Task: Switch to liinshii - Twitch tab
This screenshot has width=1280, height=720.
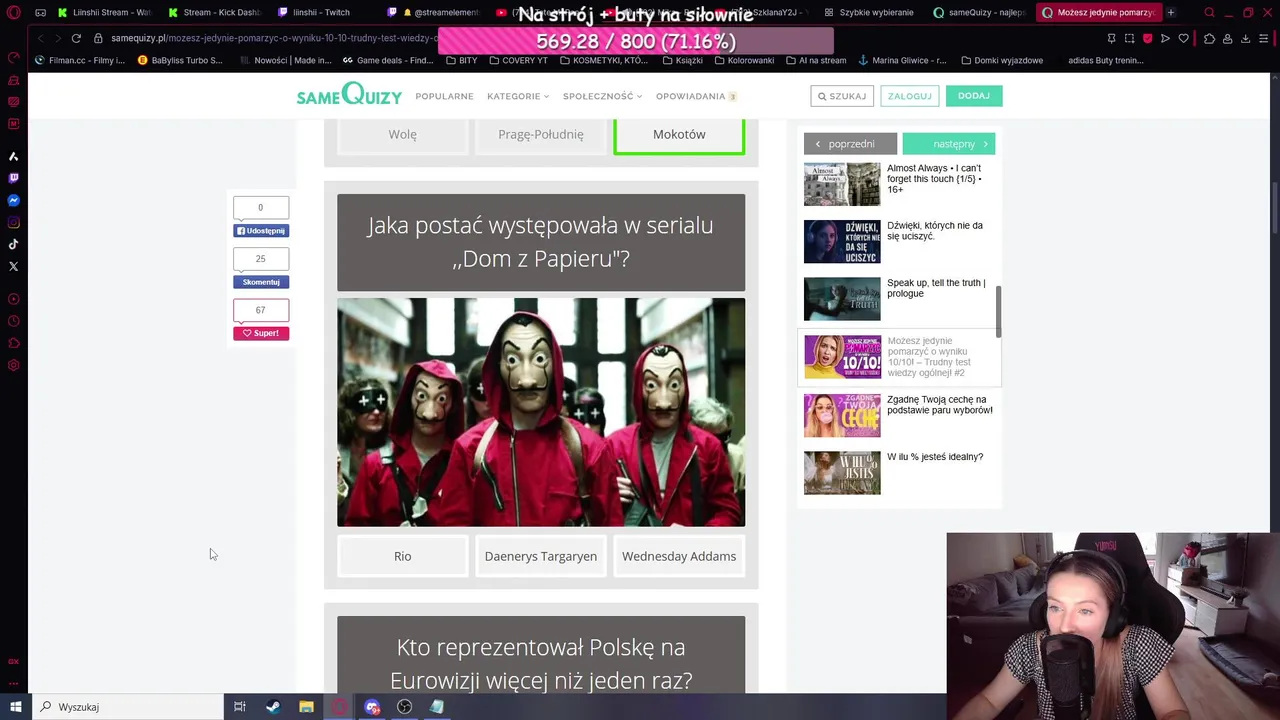Action: pyautogui.click(x=324, y=13)
